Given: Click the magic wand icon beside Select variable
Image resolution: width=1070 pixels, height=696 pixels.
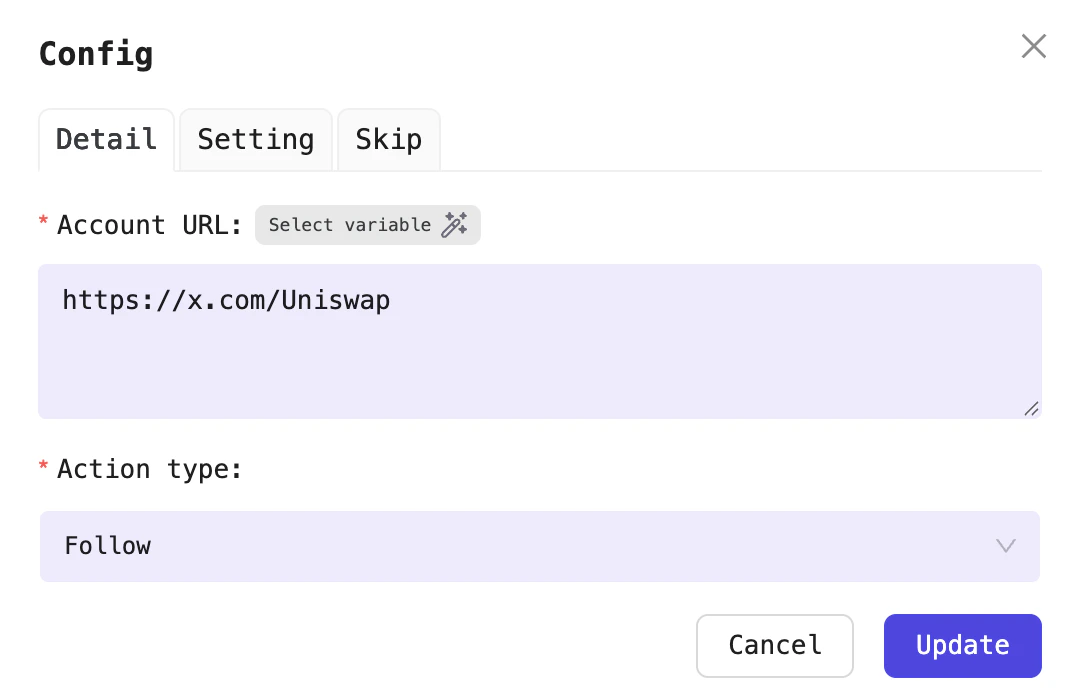Looking at the screenshot, I should pos(456,225).
